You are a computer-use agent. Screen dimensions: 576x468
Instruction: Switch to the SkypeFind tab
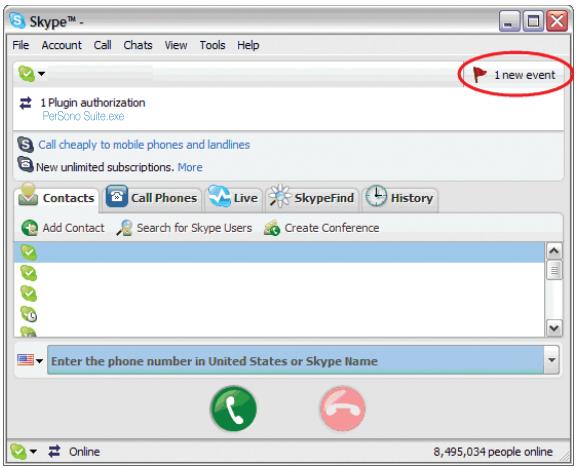pyautogui.click(x=312, y=199)
